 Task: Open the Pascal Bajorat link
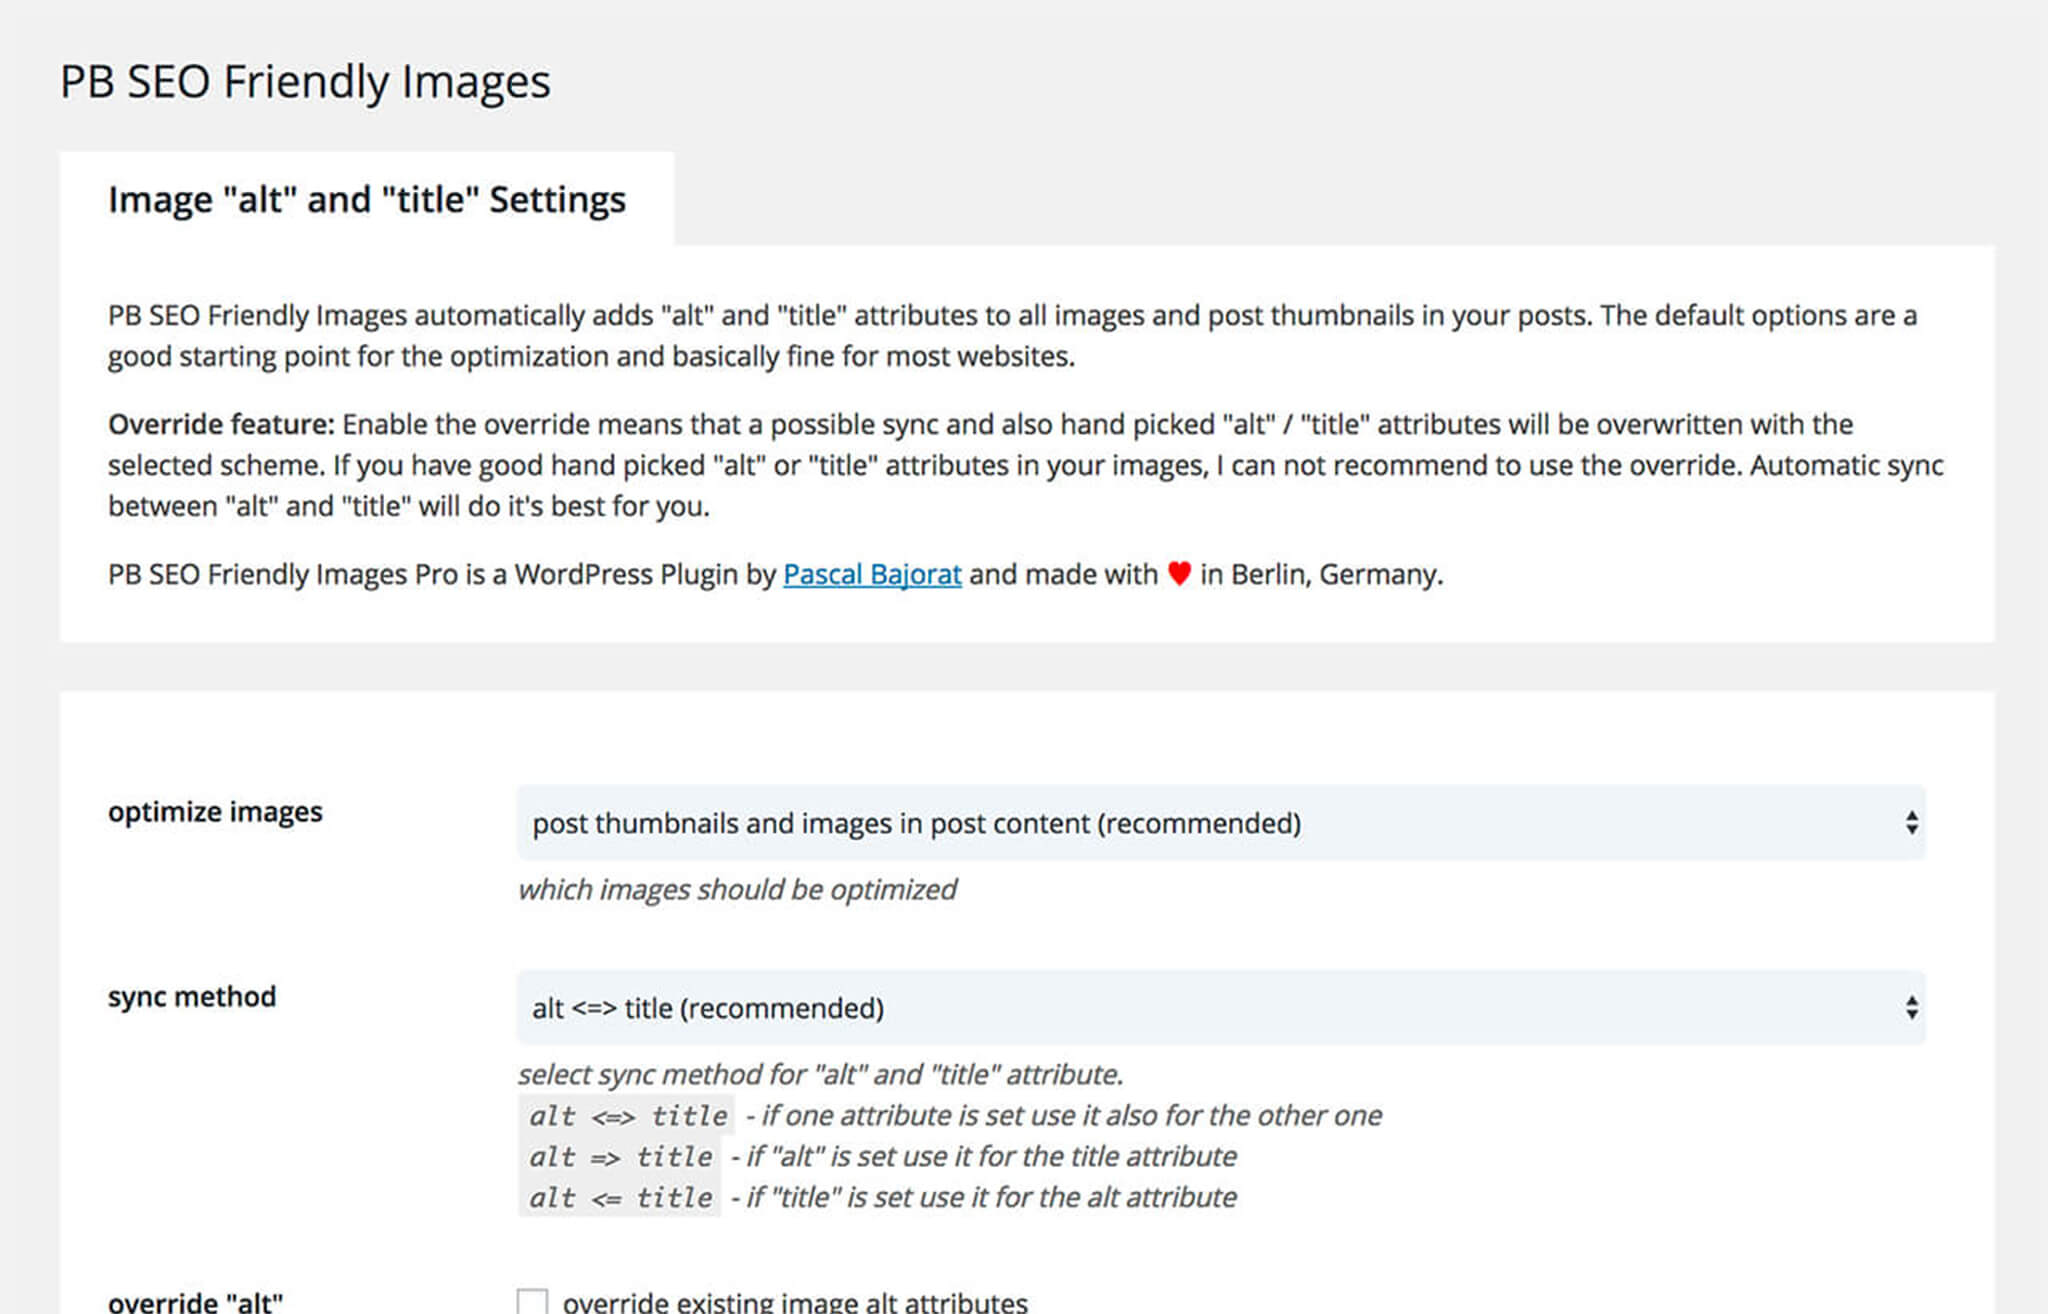pos(872,575)
